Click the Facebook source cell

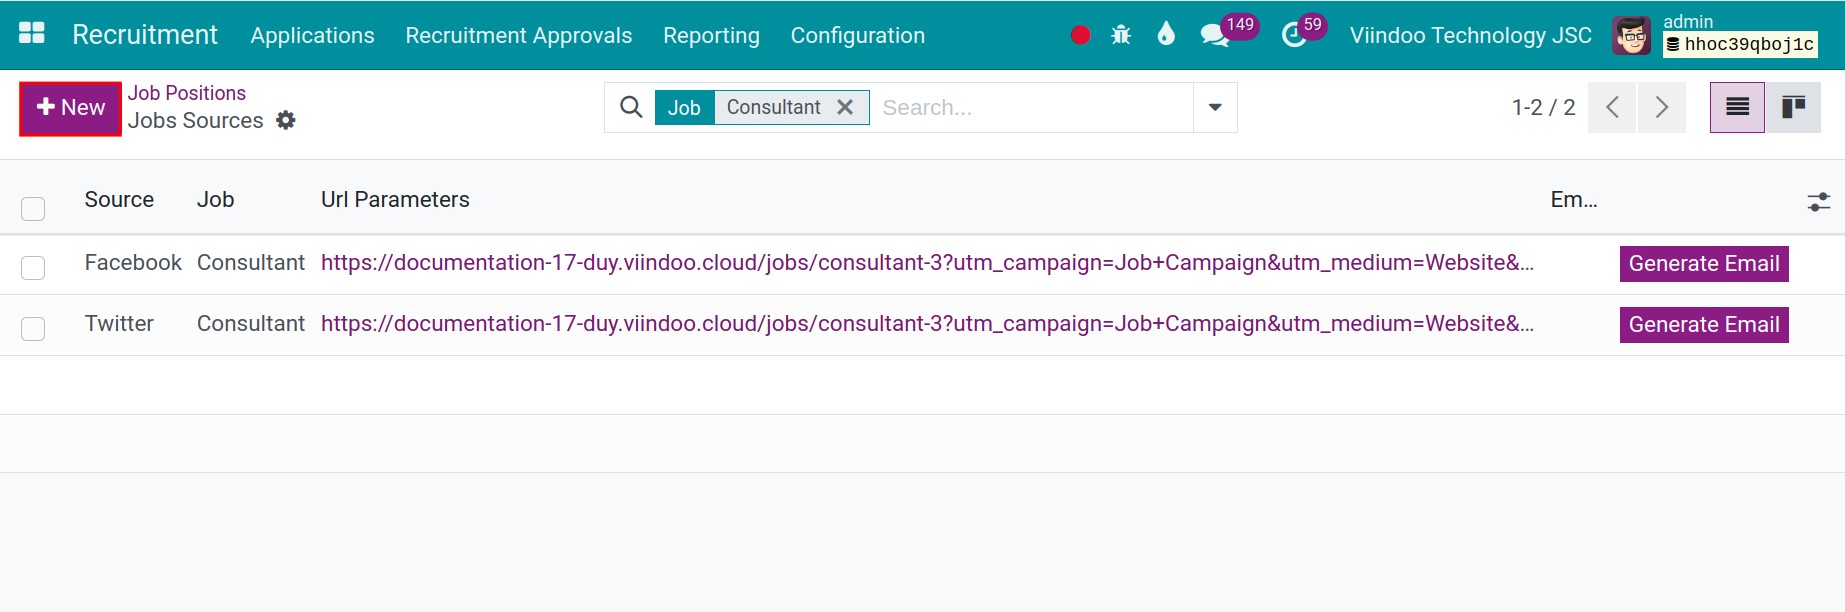(133, 263)
